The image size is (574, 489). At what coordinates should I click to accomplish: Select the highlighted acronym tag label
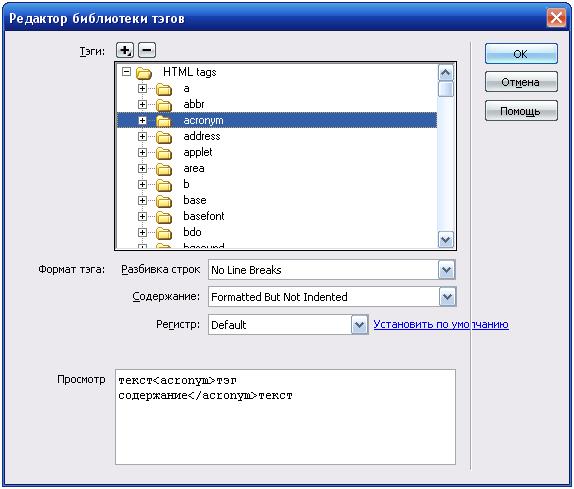click(203, 120)
